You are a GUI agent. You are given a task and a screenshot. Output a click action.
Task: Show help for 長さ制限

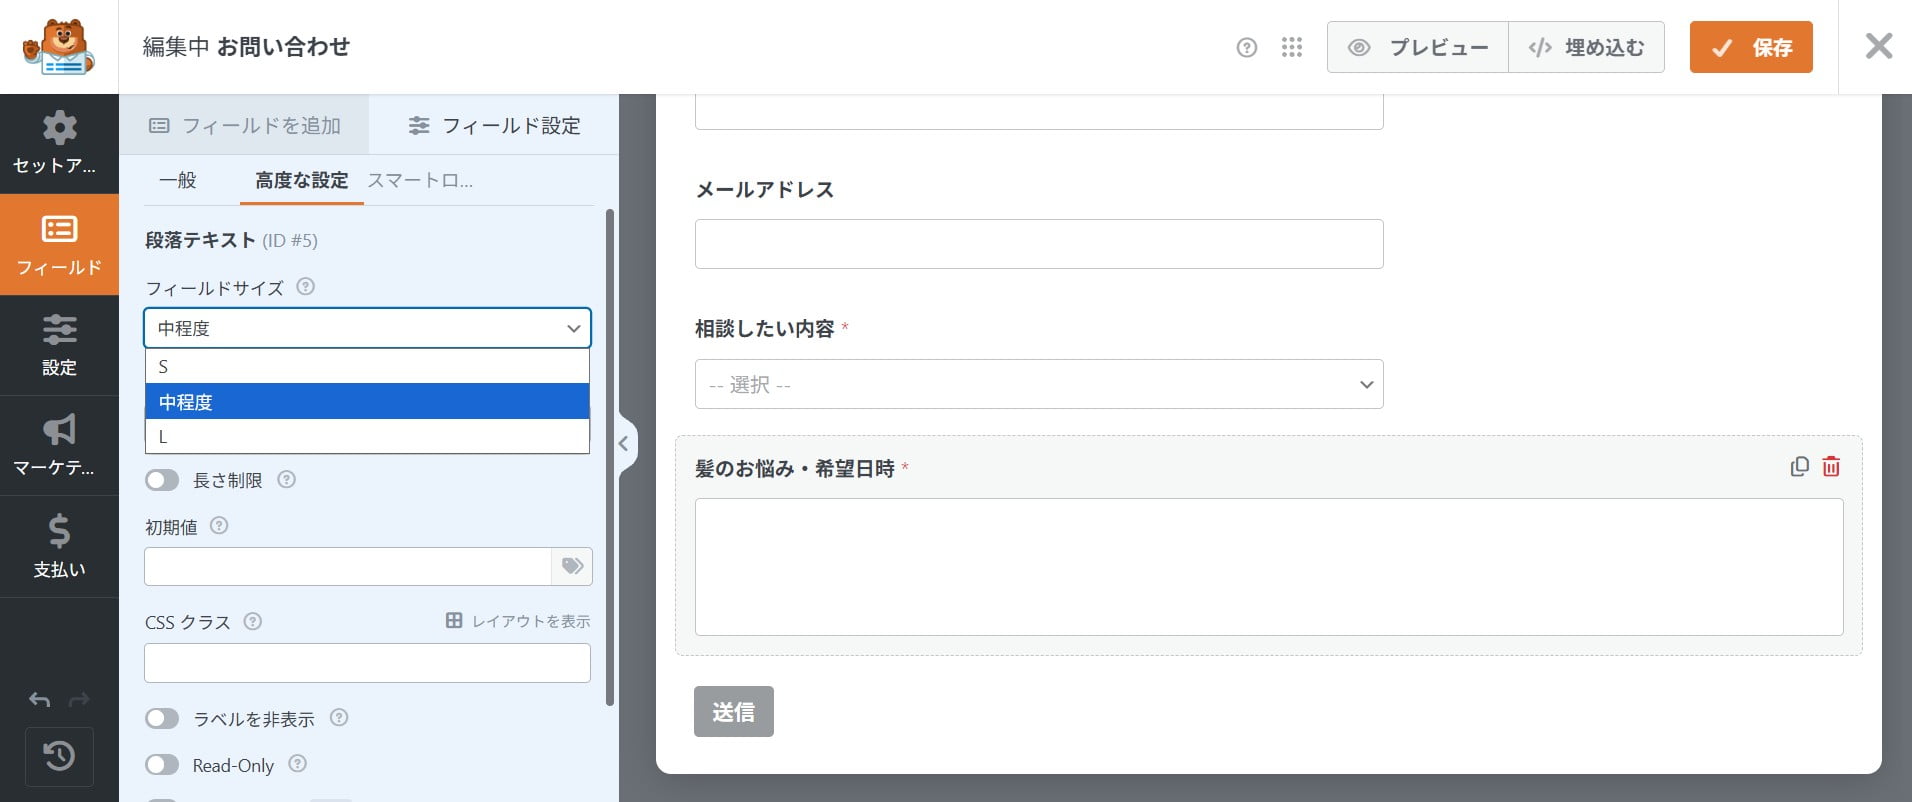[x=286, y=479]
